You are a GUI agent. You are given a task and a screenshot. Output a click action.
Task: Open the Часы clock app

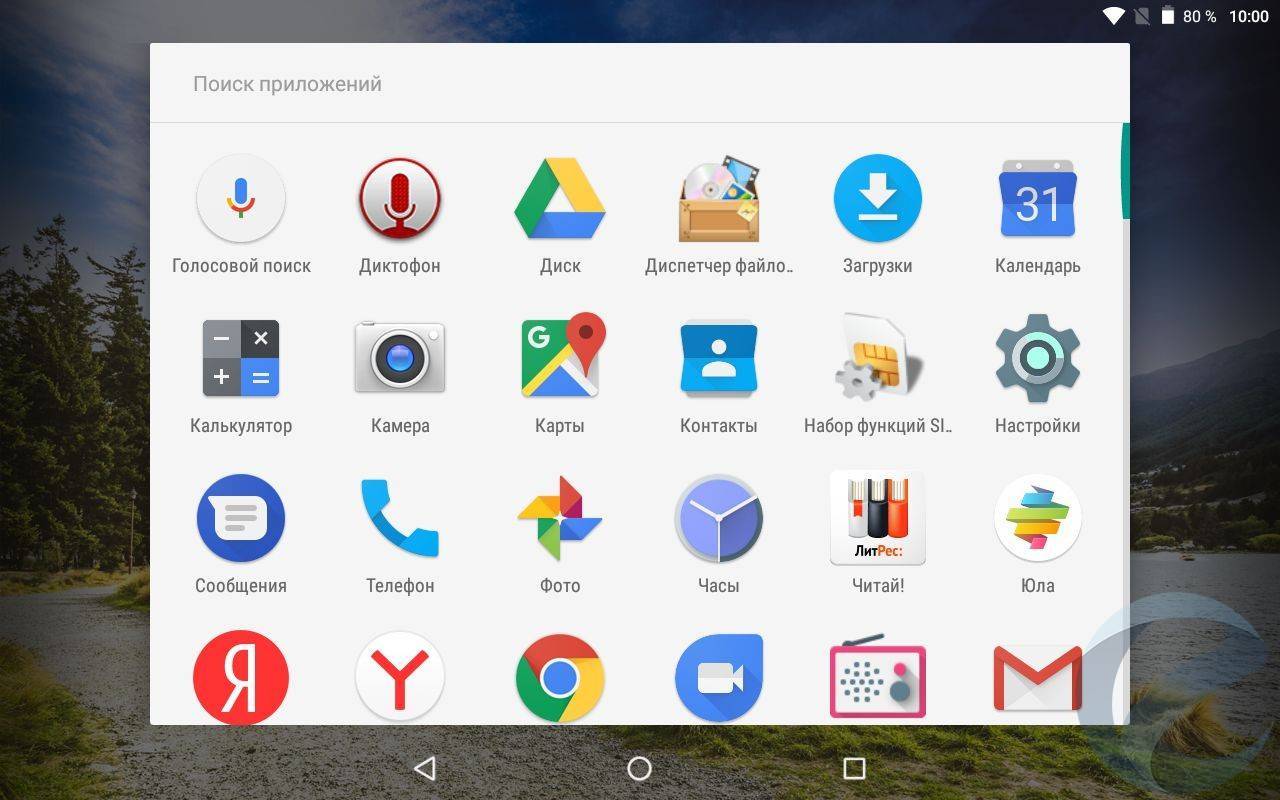(718, 518)
